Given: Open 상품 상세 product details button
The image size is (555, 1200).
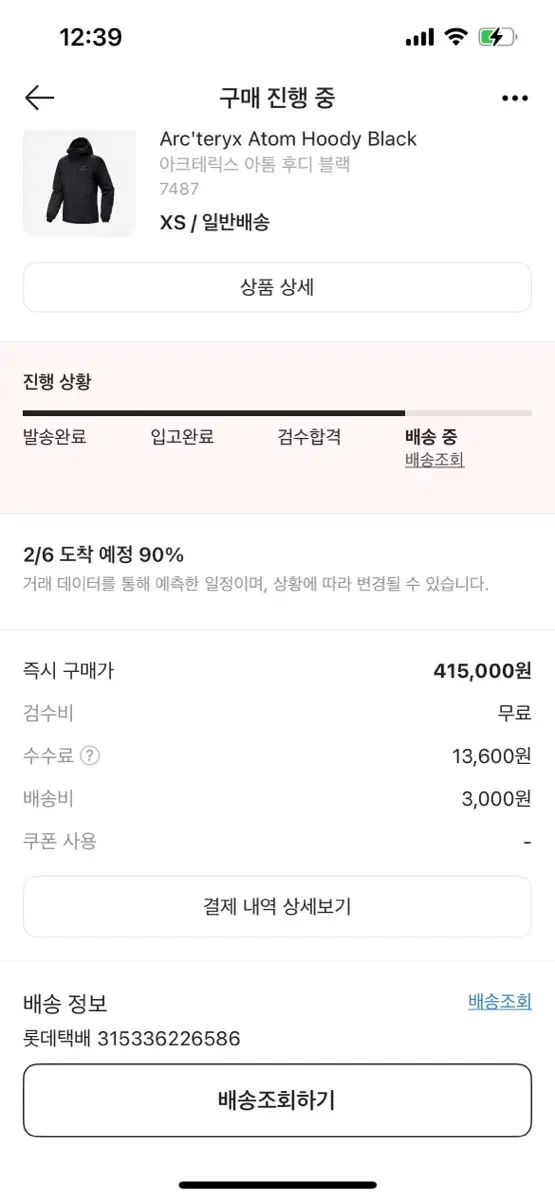Looking at the screenshot, I should [277, 287].
